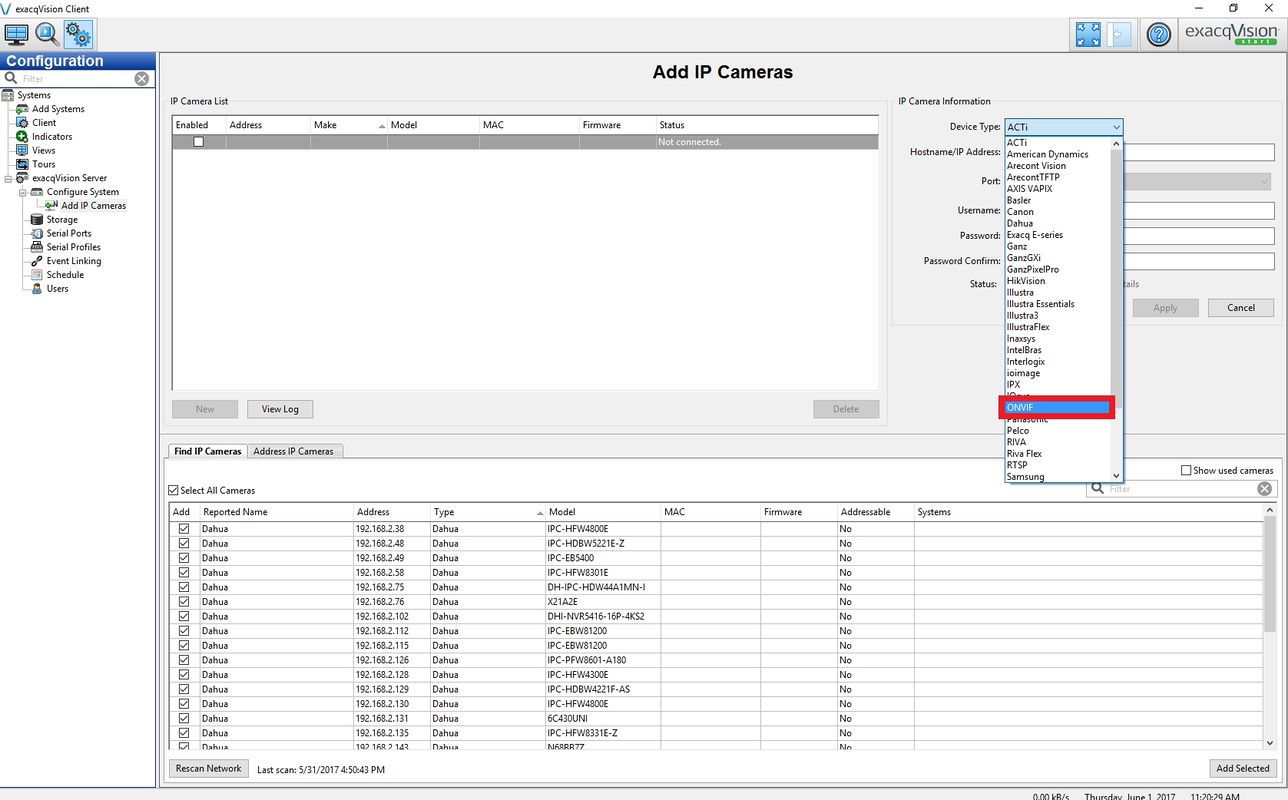This screenshot has height=800, width=1288.
Task: Switch to the Find IP Cameras tab
Action: [x=207, y=452]
